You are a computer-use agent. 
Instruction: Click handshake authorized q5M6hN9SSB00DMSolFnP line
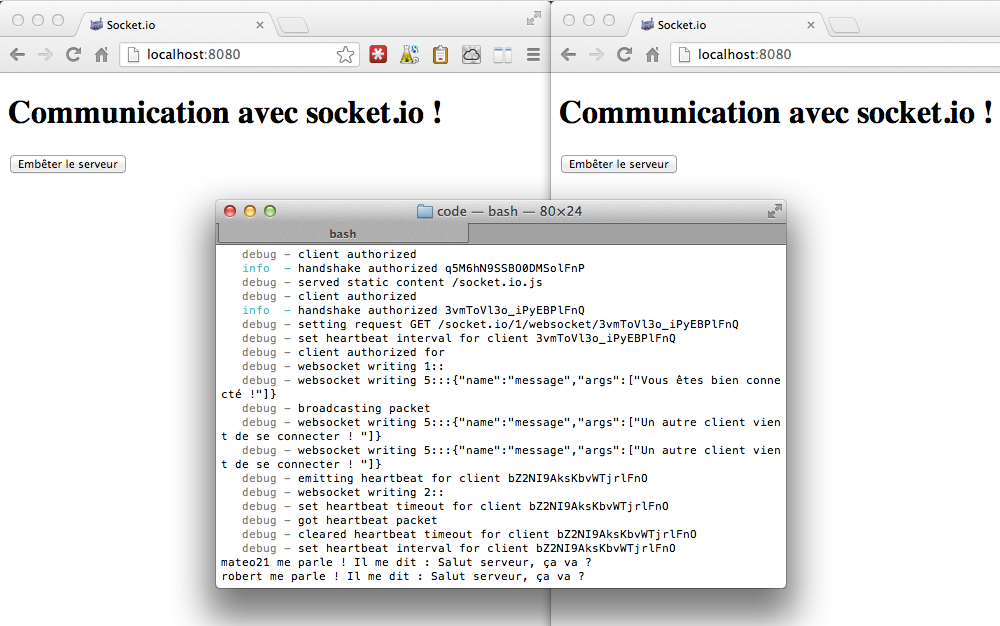413,268
